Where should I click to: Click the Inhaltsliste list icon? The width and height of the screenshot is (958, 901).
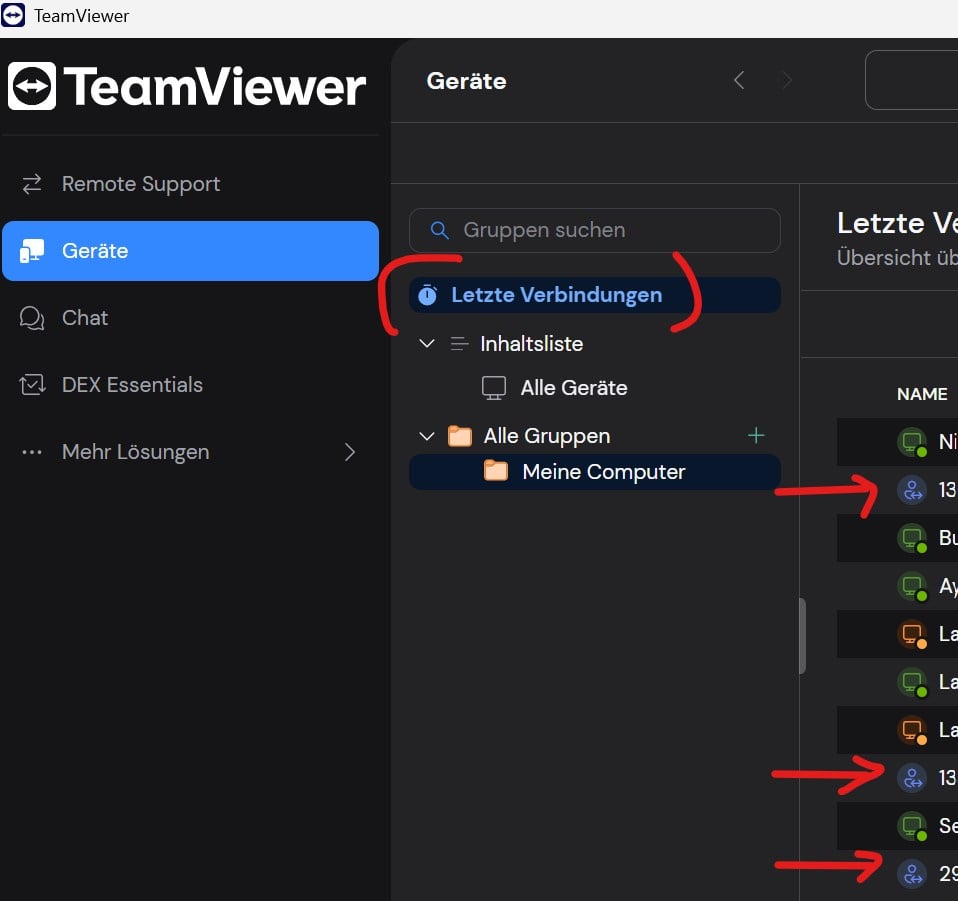coord(459,344)
